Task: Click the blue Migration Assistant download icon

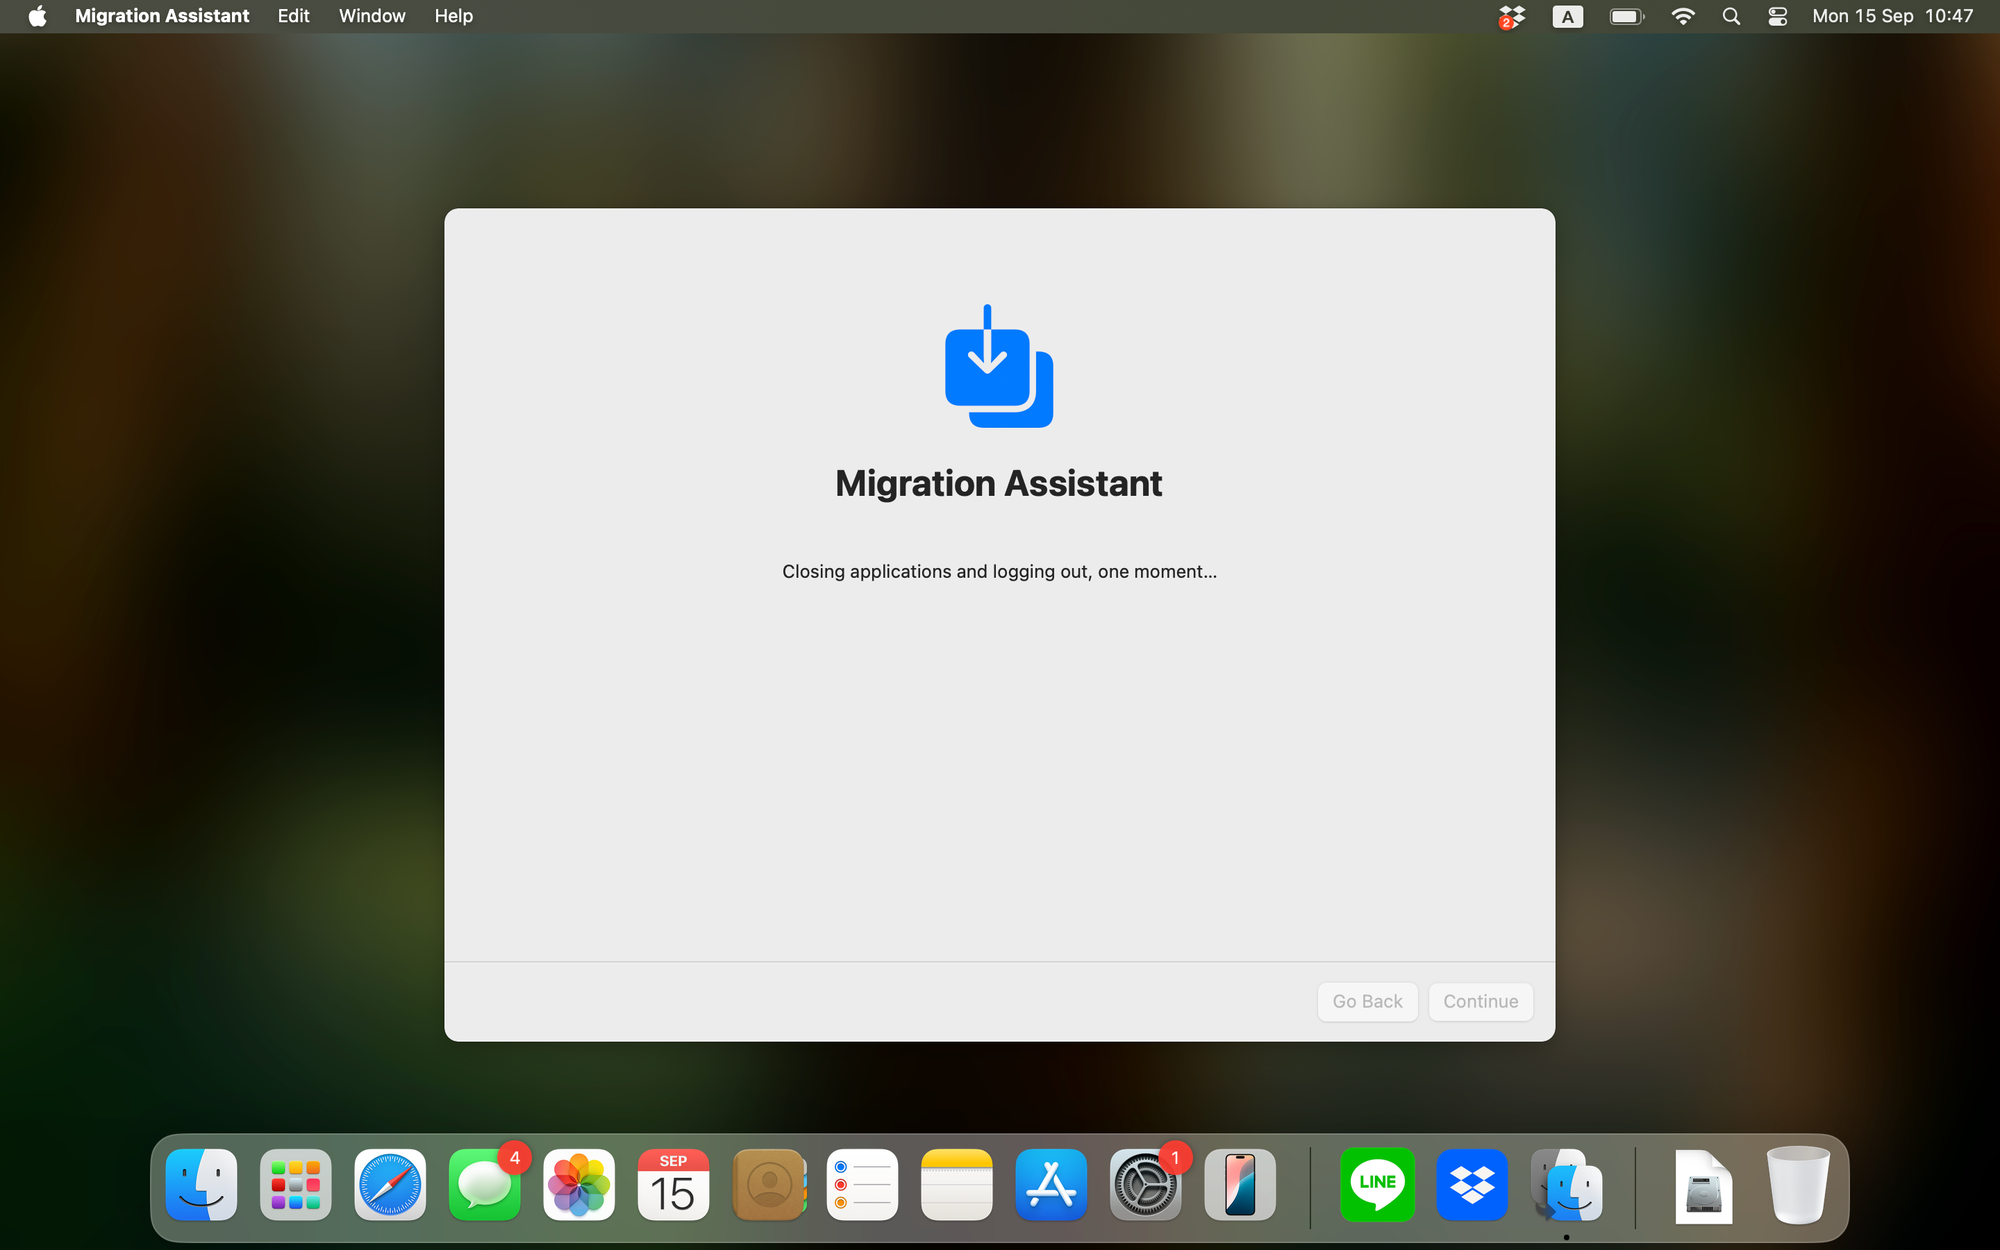Action: [999, 366]
